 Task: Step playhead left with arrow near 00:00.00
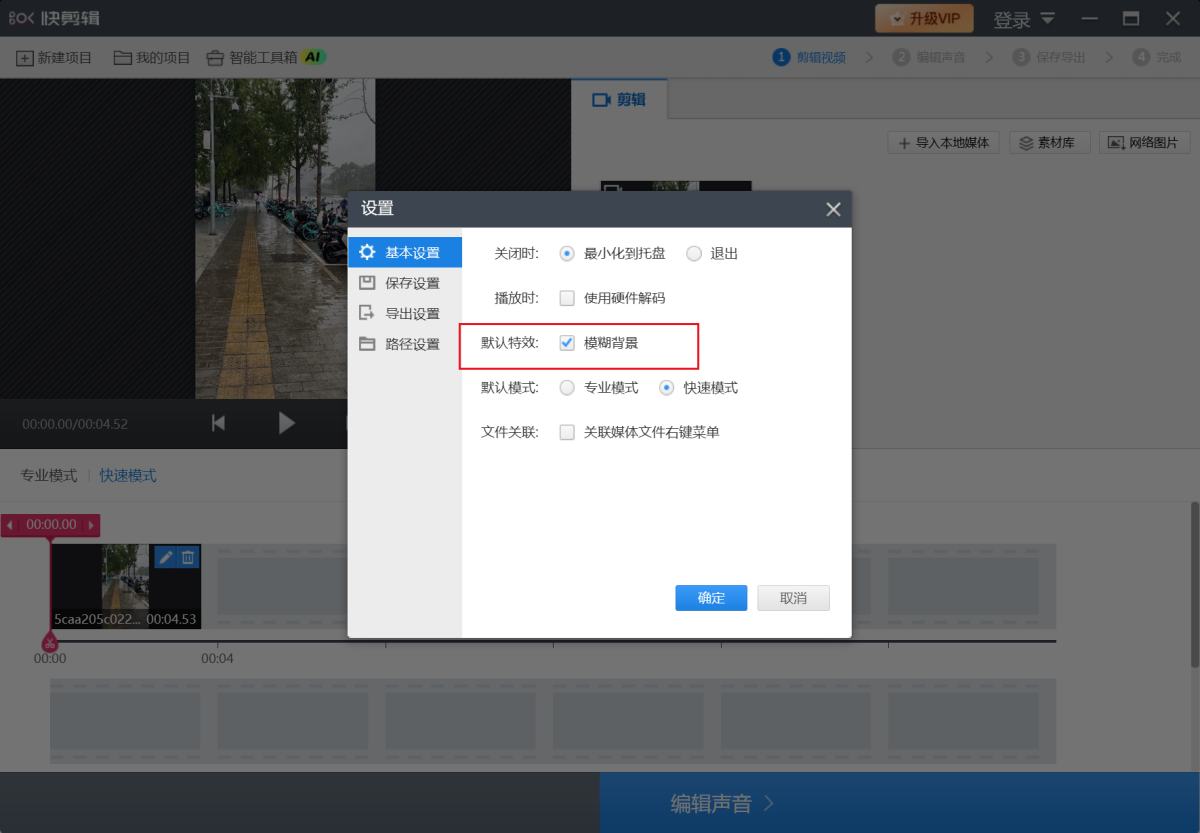(x=10, y=524)
